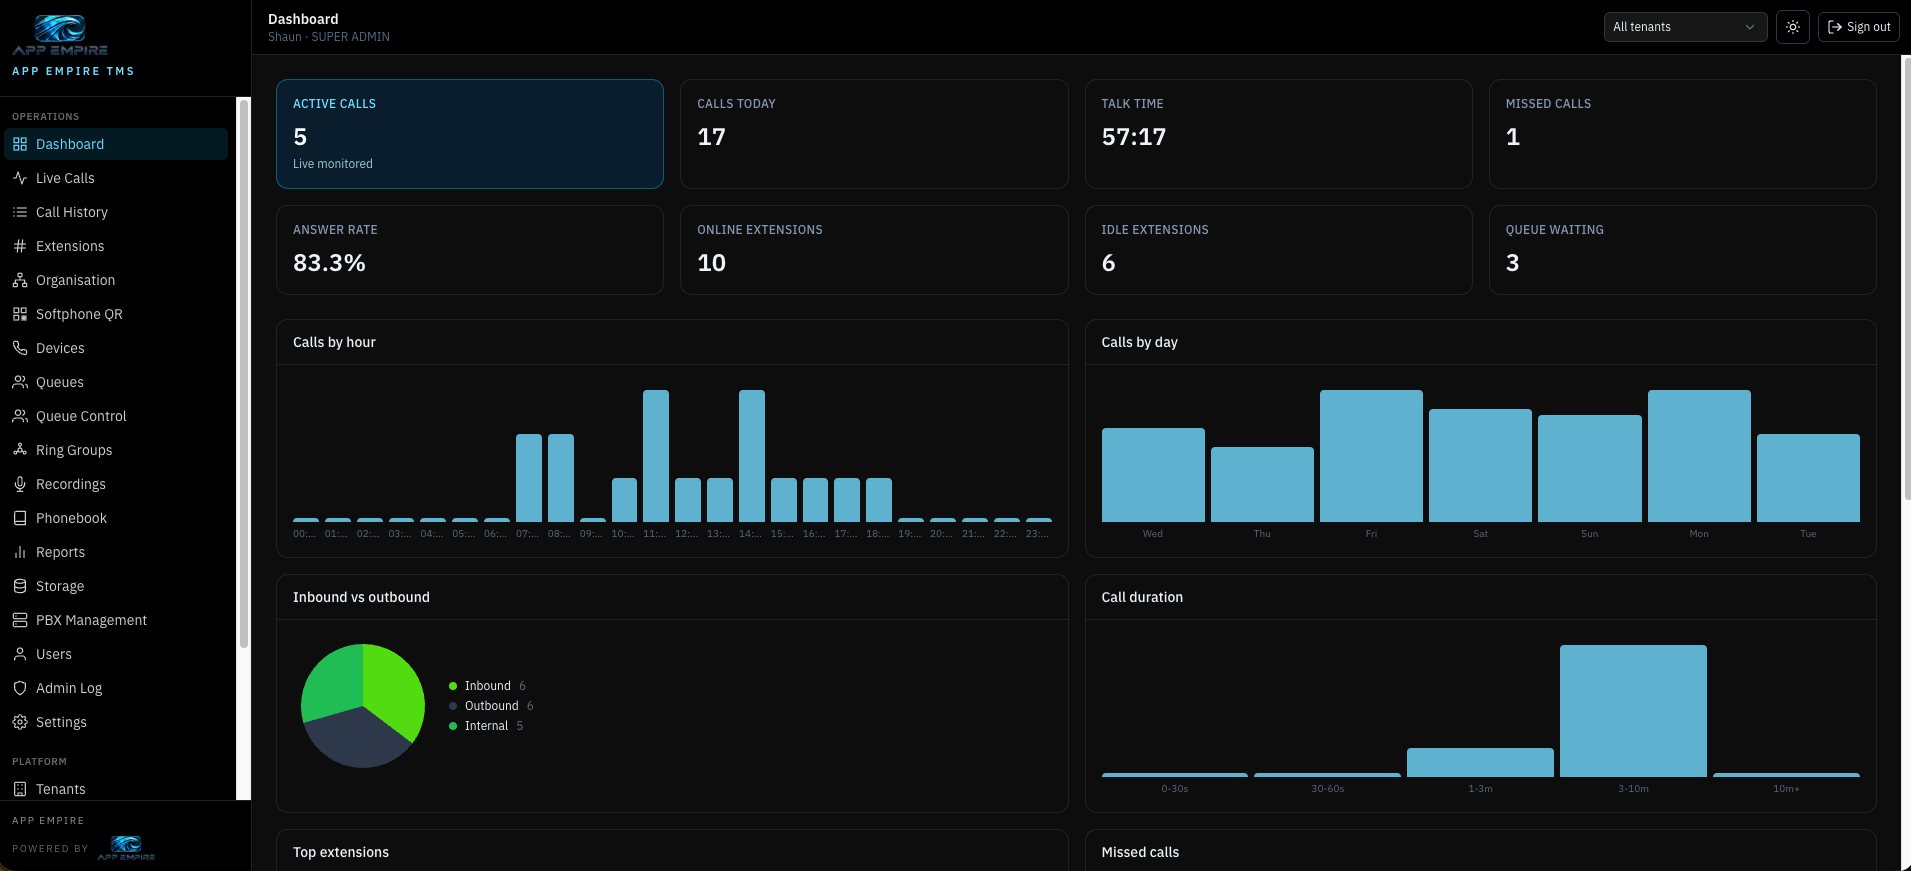Click the Softphone QR code icon
The image size is (1911, 871).
point(20,314)
